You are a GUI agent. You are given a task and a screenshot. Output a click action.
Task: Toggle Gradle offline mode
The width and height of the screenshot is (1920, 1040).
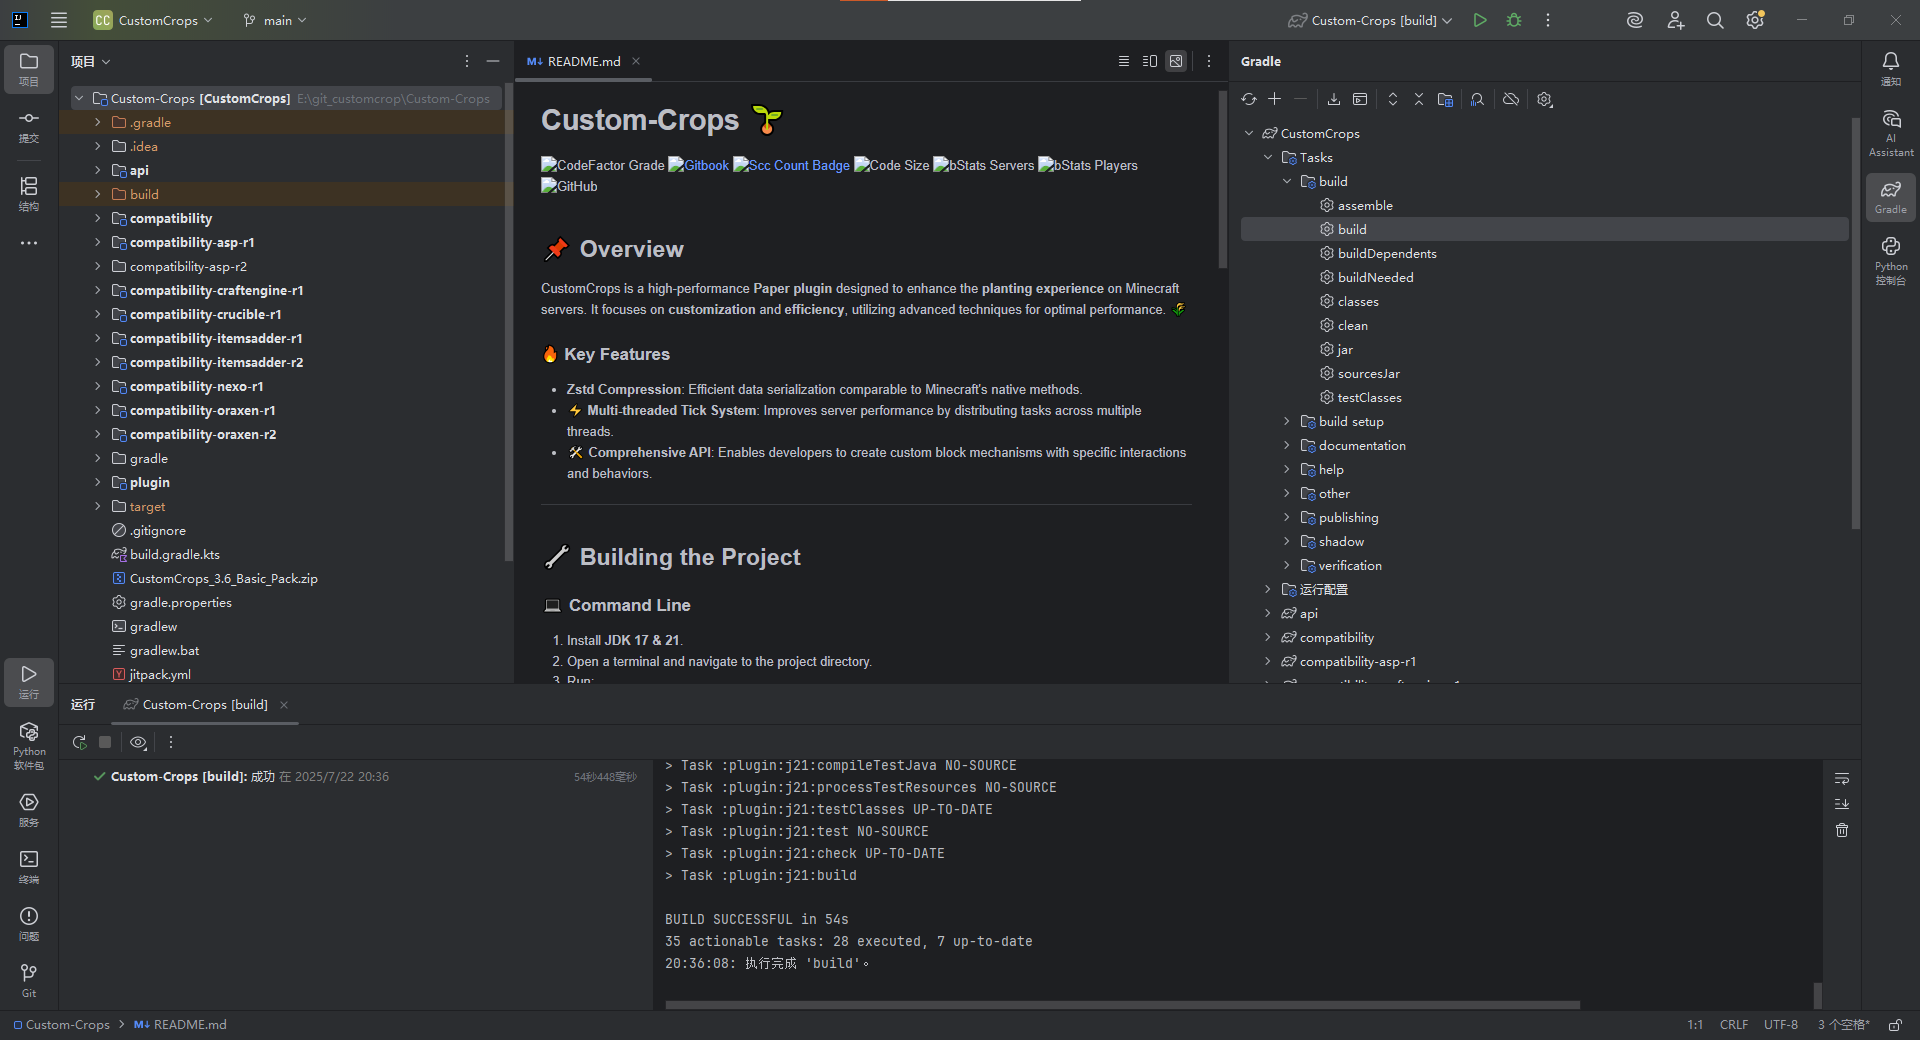point(1511,99)
